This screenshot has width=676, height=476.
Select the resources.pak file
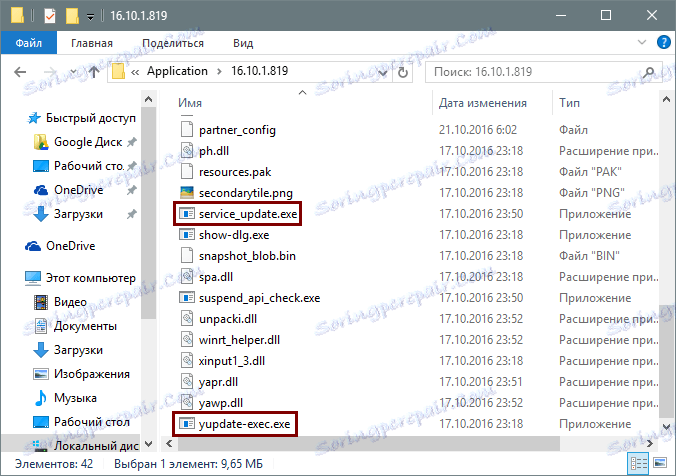point(235,172)
